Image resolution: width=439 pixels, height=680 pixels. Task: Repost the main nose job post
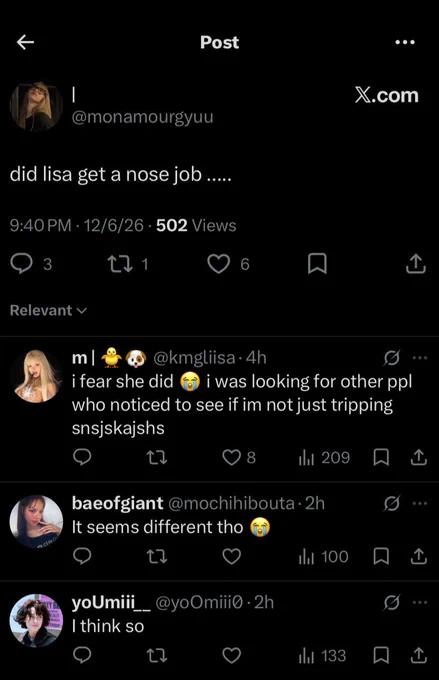121,264
